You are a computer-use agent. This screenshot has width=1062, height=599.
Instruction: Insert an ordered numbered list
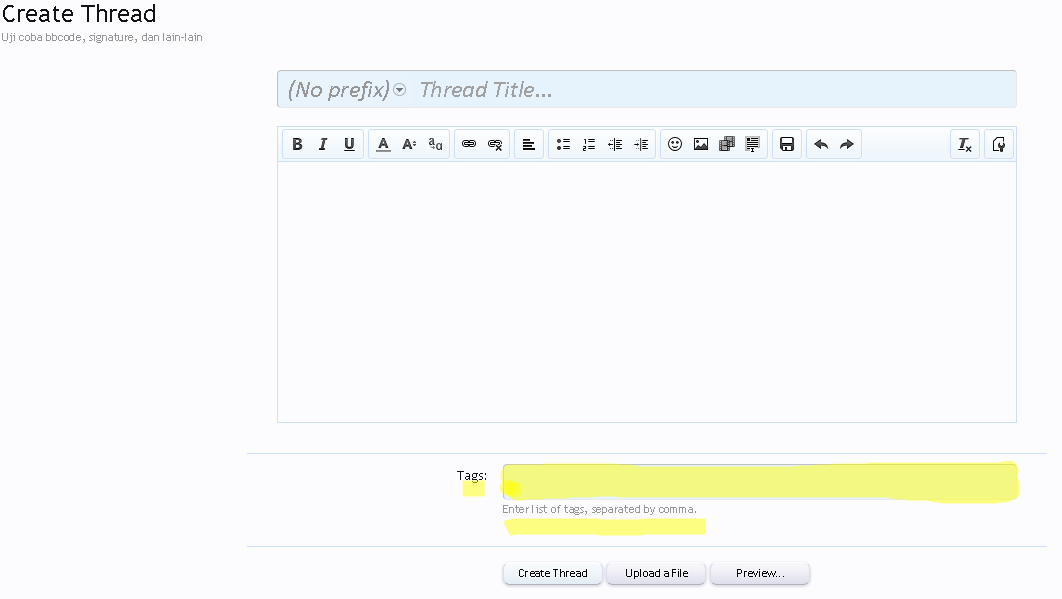tap(589, 144)
